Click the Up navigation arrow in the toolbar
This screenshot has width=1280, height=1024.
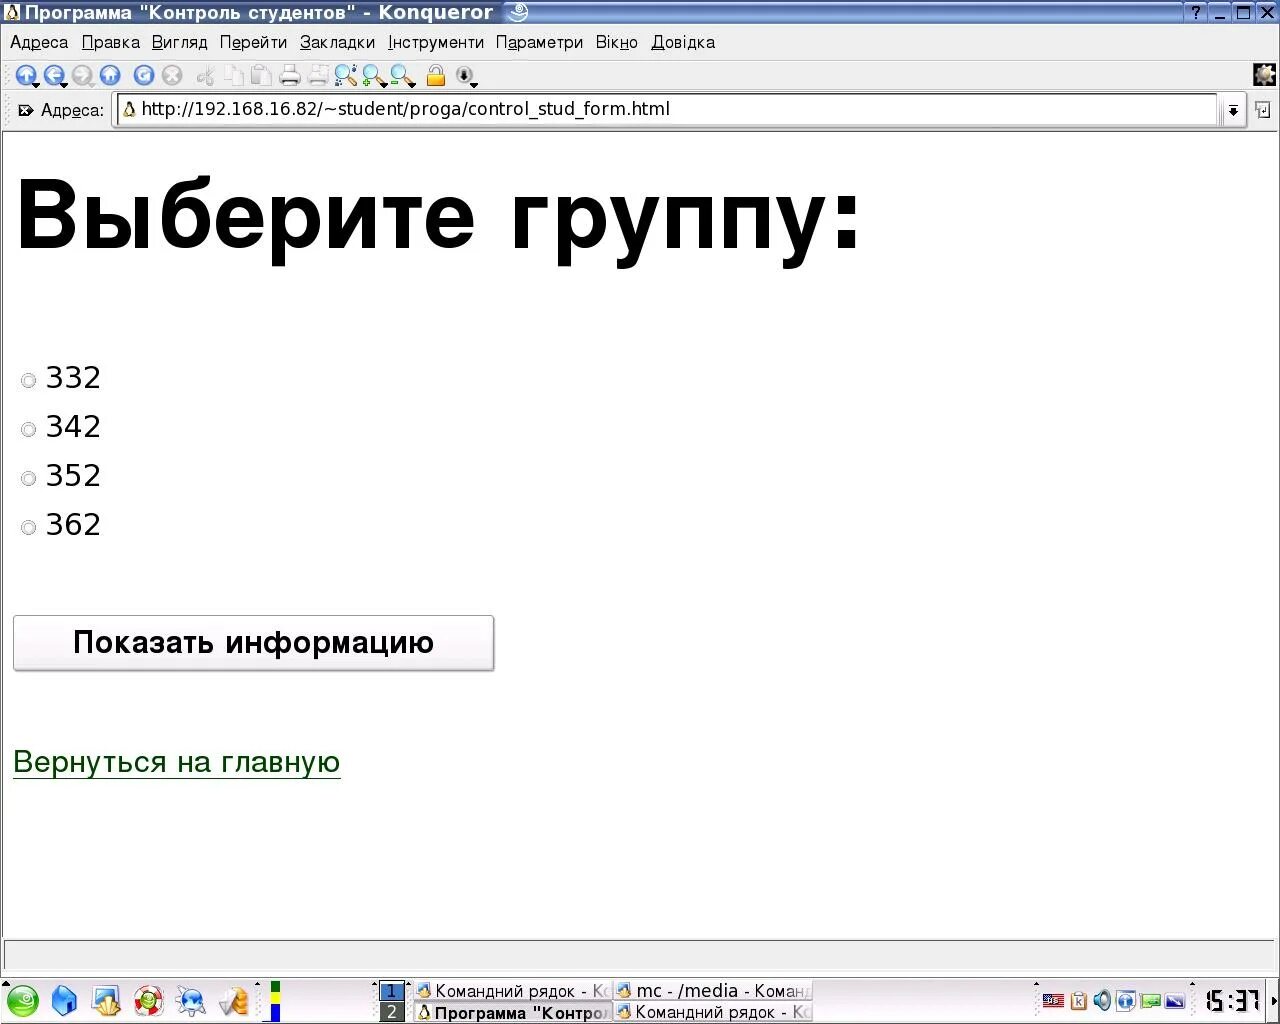(x=26, y=75)
